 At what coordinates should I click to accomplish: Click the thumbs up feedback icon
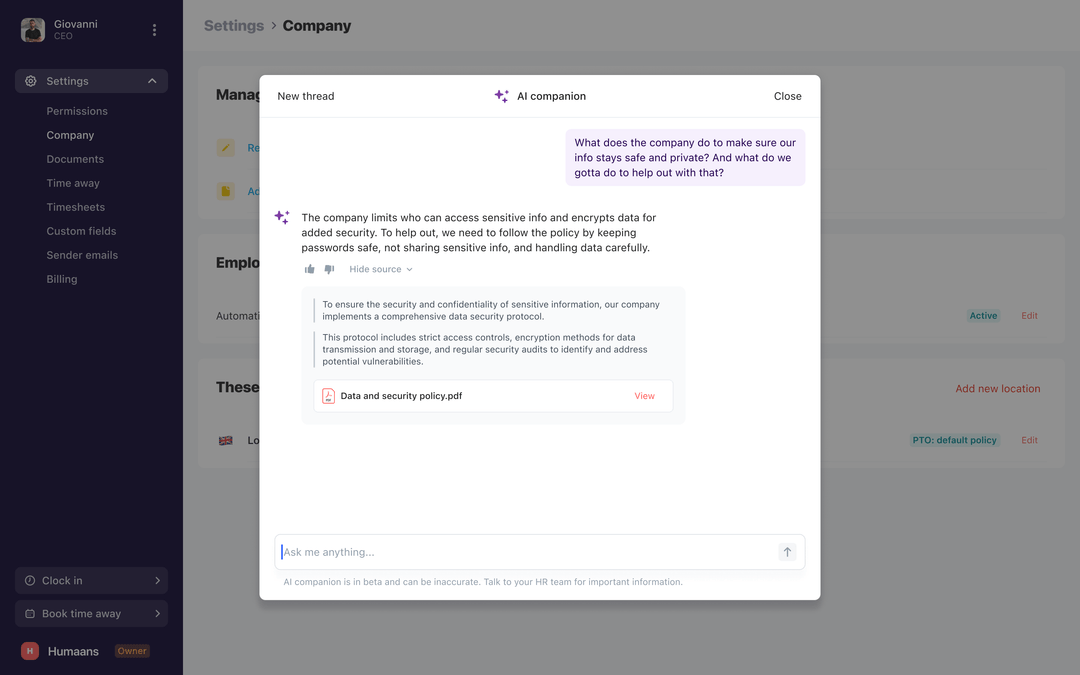[x=309, y=269]
